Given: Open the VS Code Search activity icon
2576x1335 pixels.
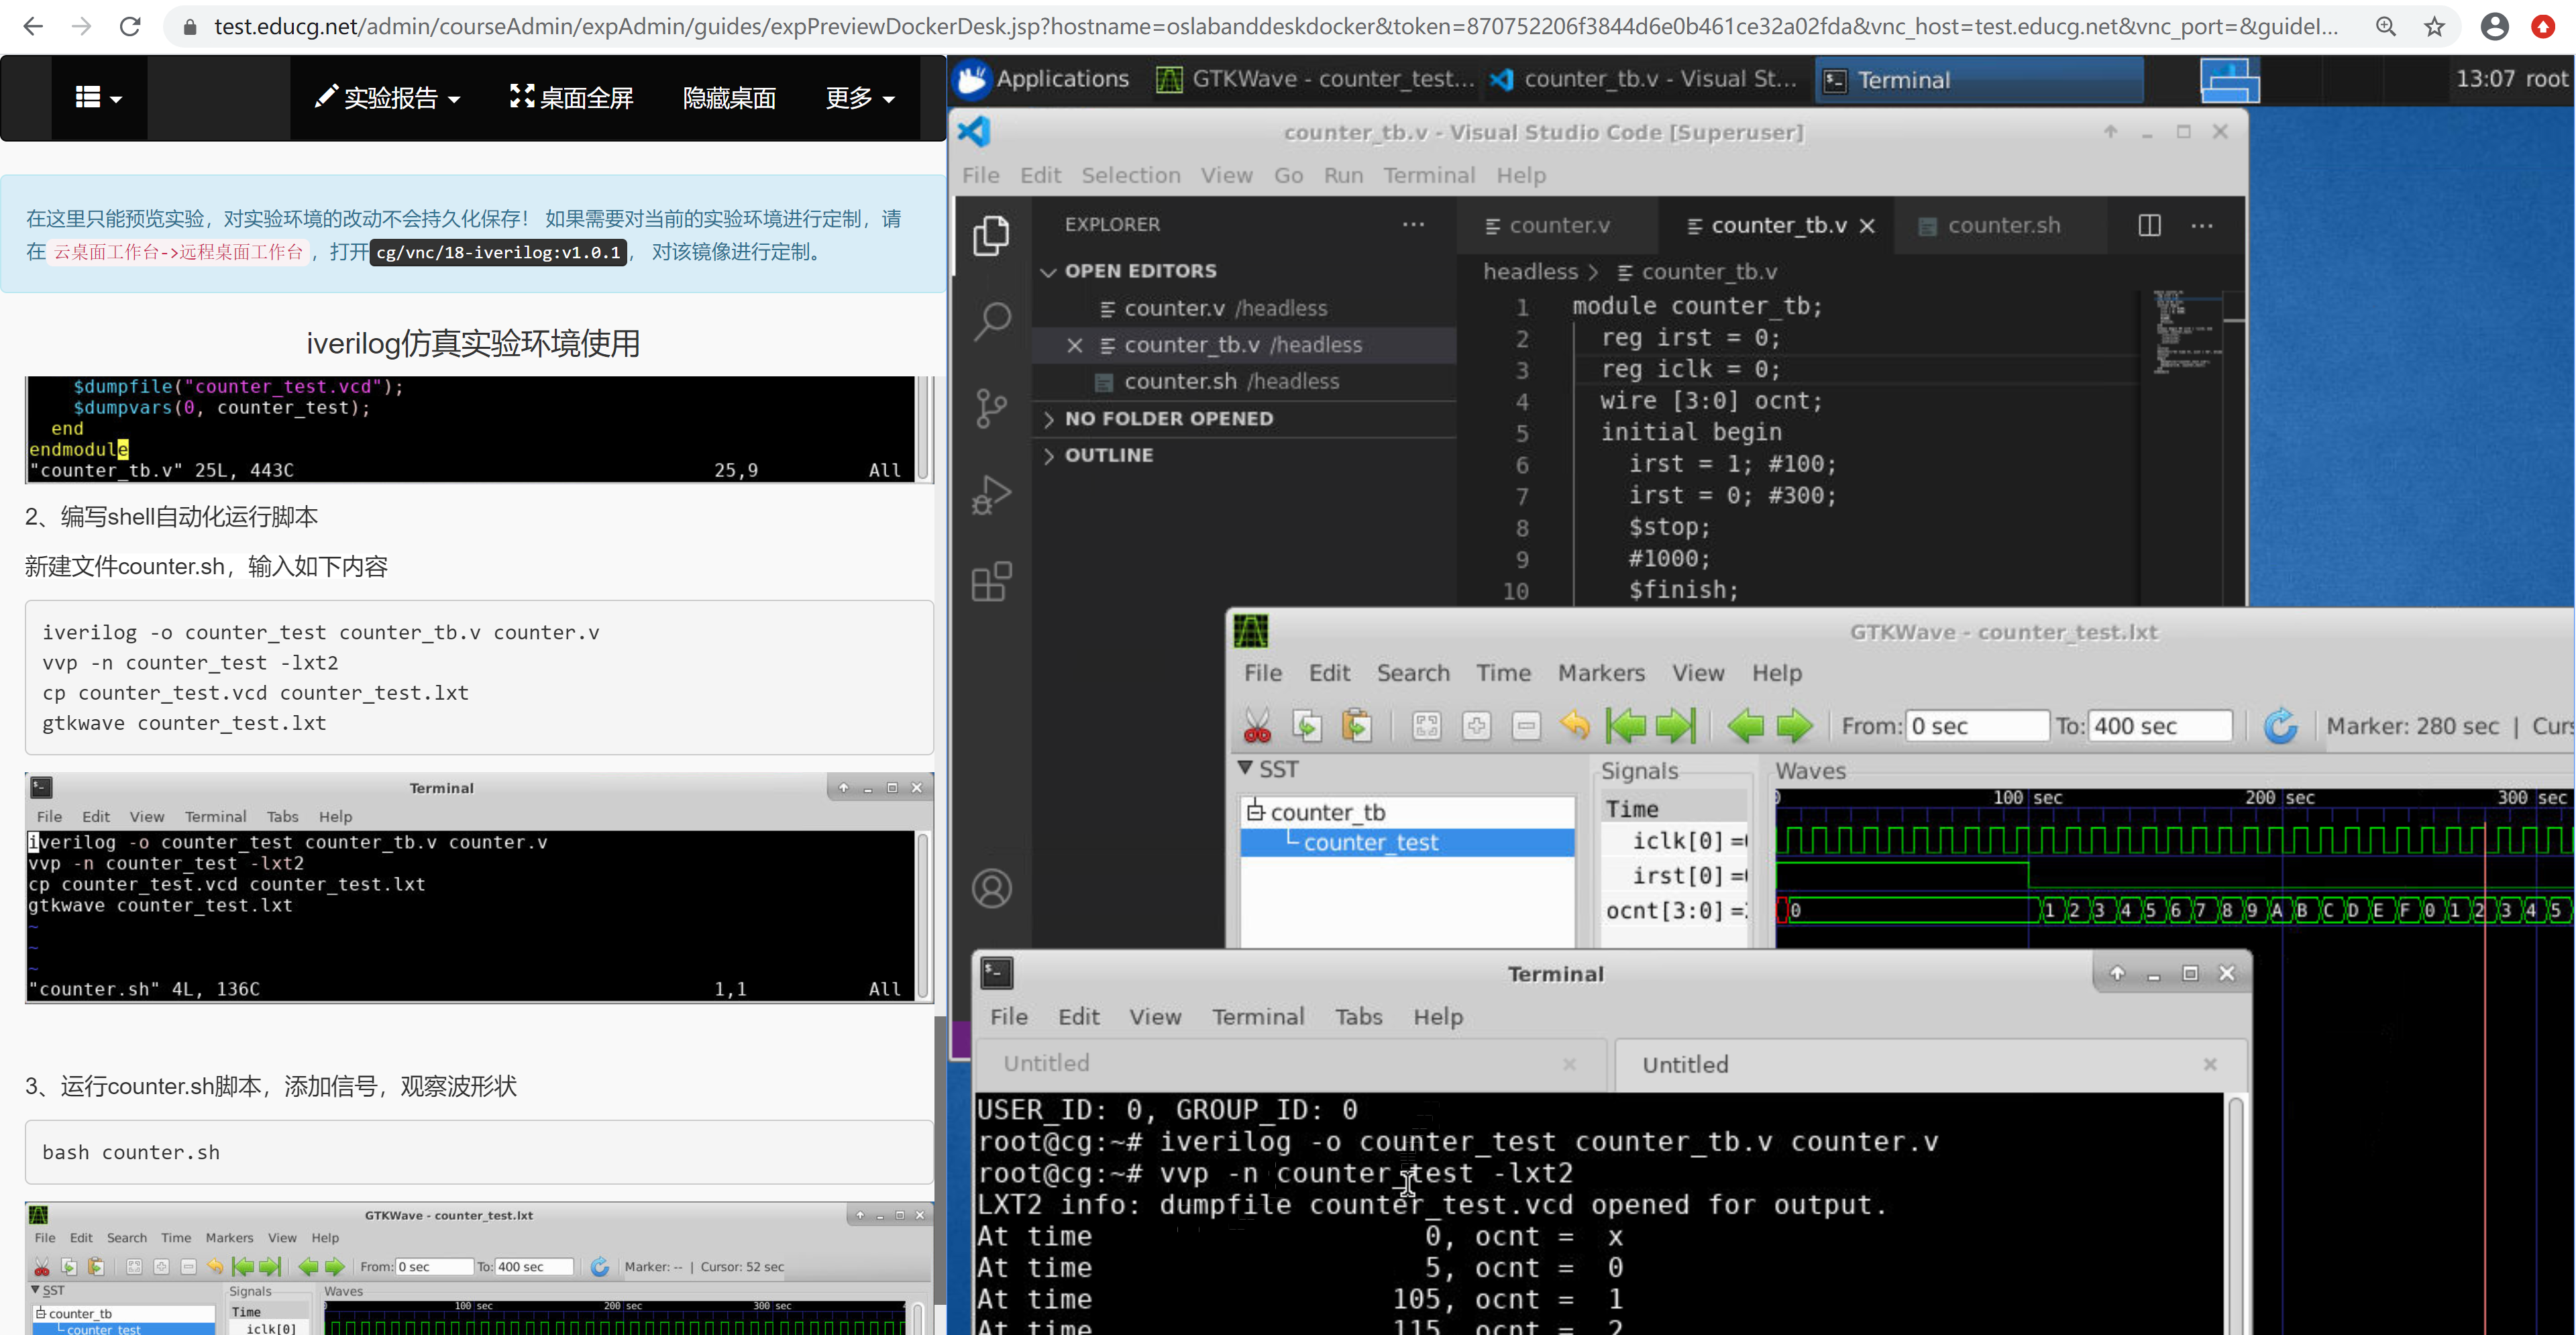Looking at the screenshot, I should click(x=991, y=321).
